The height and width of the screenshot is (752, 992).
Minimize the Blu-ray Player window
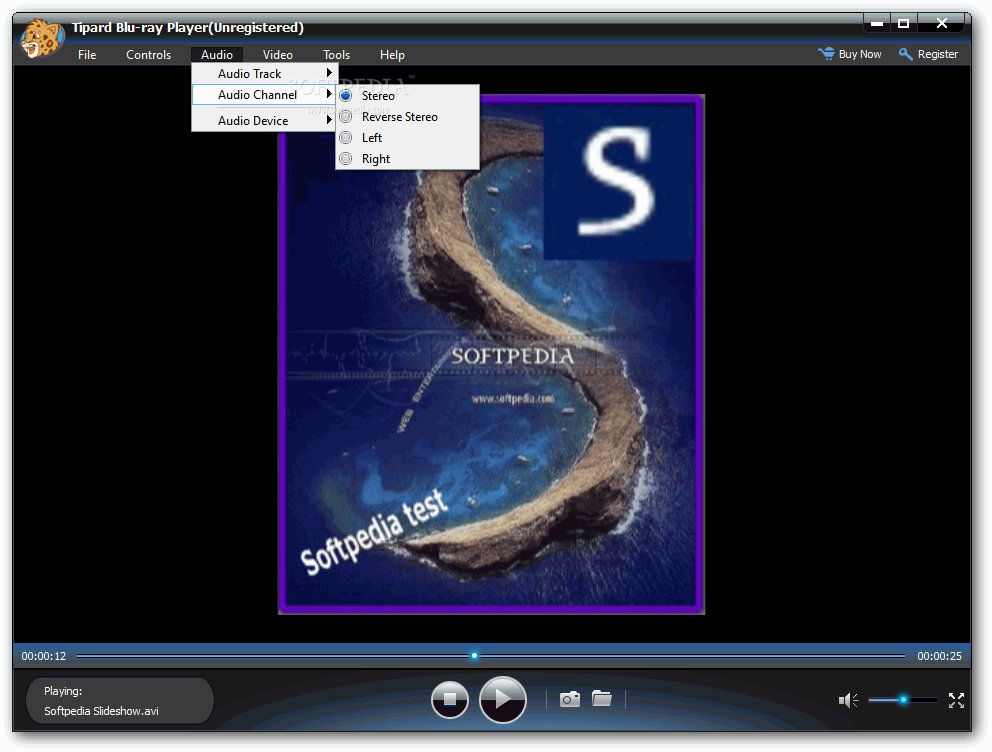pos(877,23)
